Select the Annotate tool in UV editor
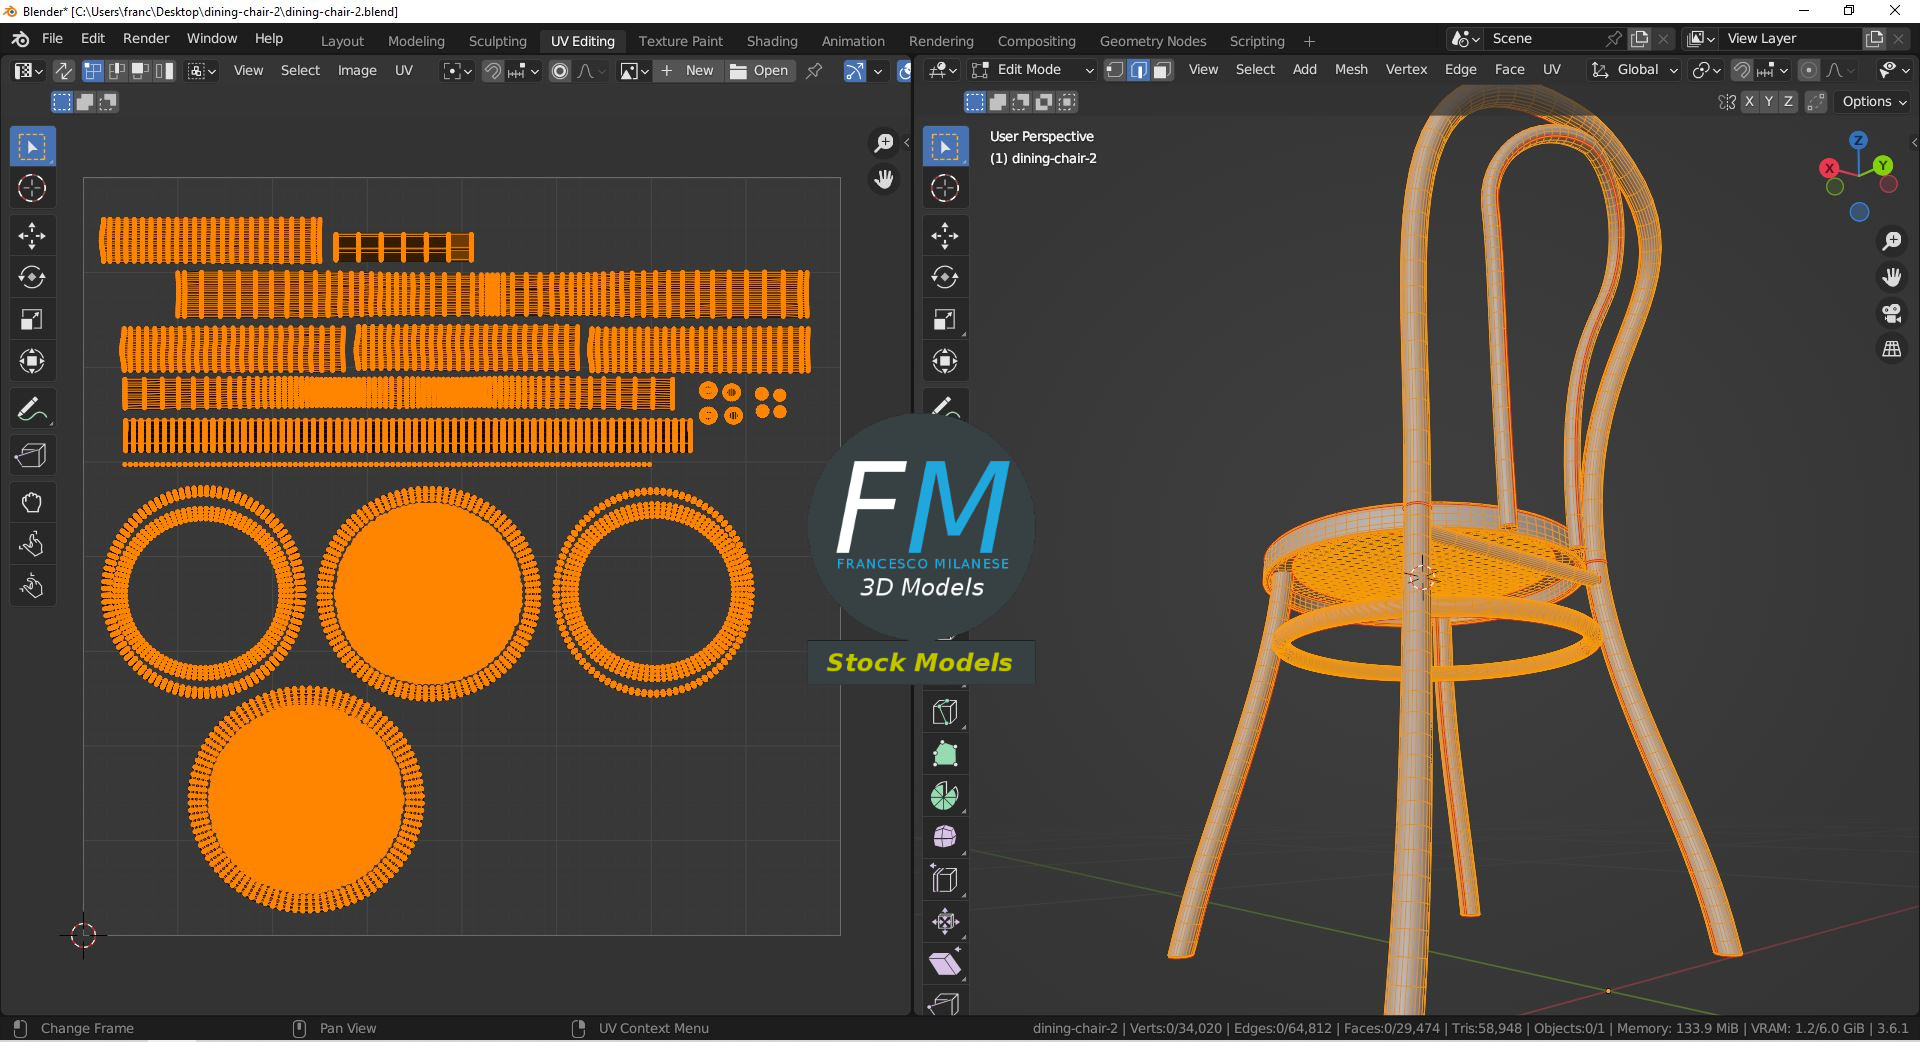The width and height of the screenshot is (1920, 1042). click(32, 409)
